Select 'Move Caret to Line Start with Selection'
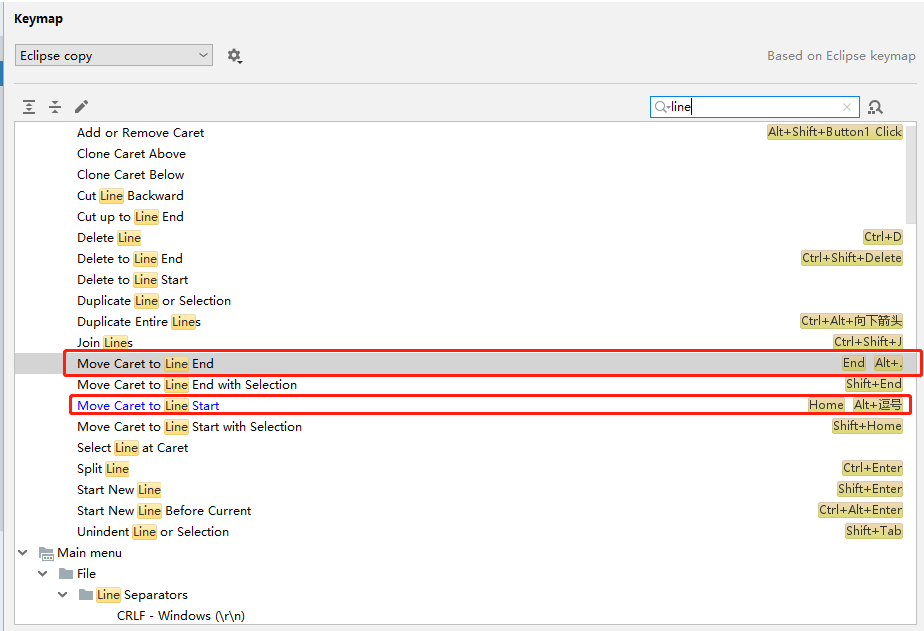 tap(189, 427)
